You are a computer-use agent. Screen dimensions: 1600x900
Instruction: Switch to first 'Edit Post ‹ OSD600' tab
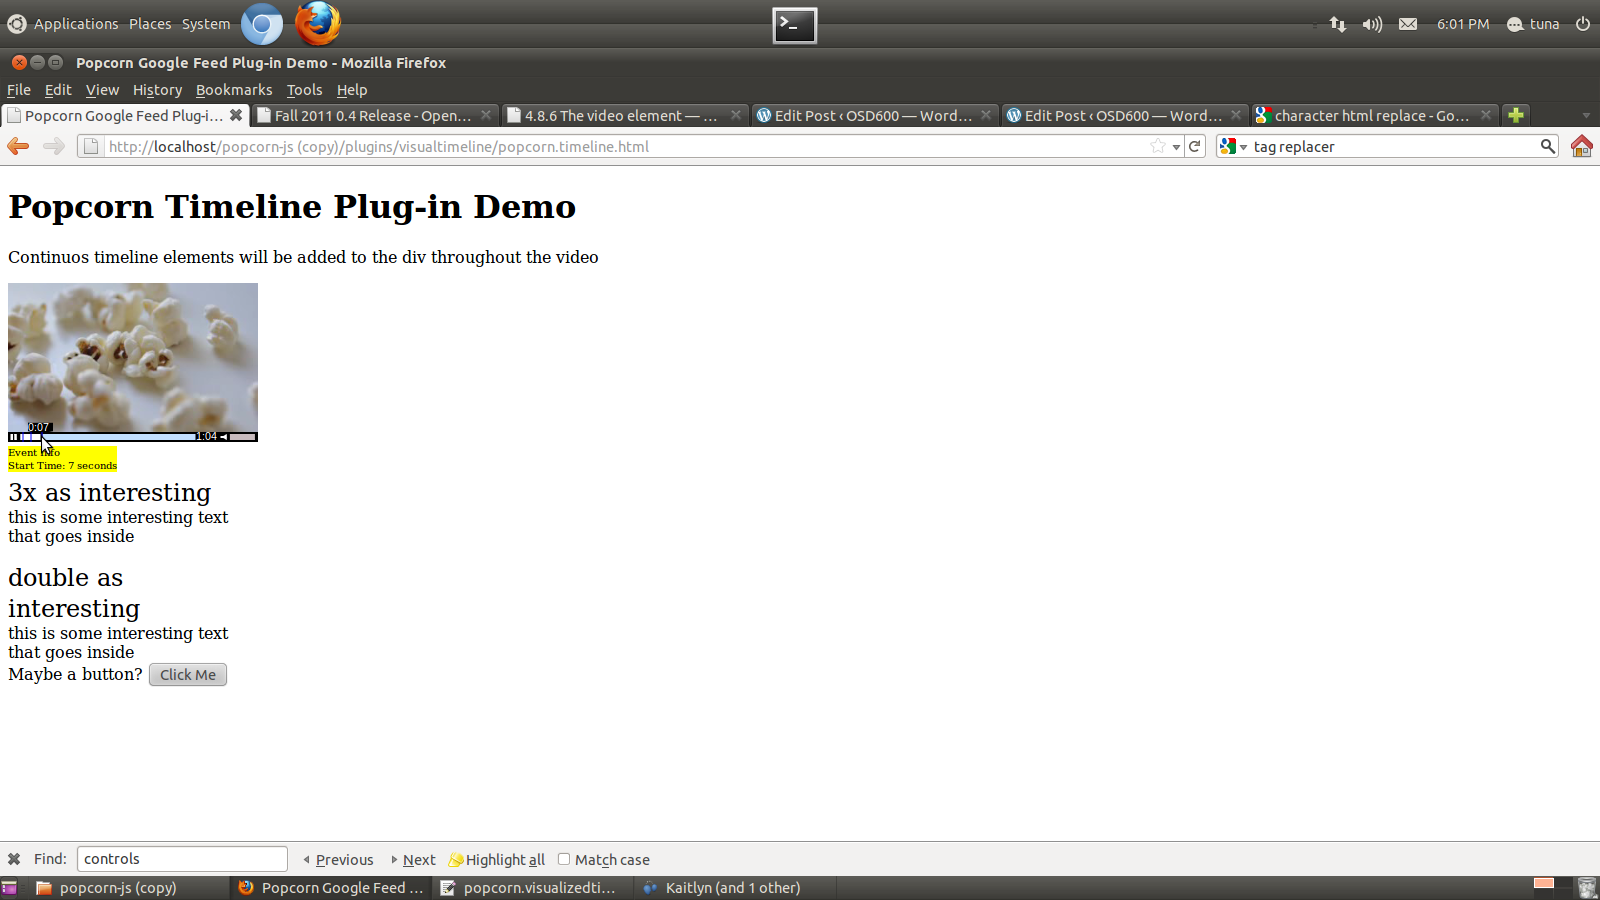pos(874,115)
